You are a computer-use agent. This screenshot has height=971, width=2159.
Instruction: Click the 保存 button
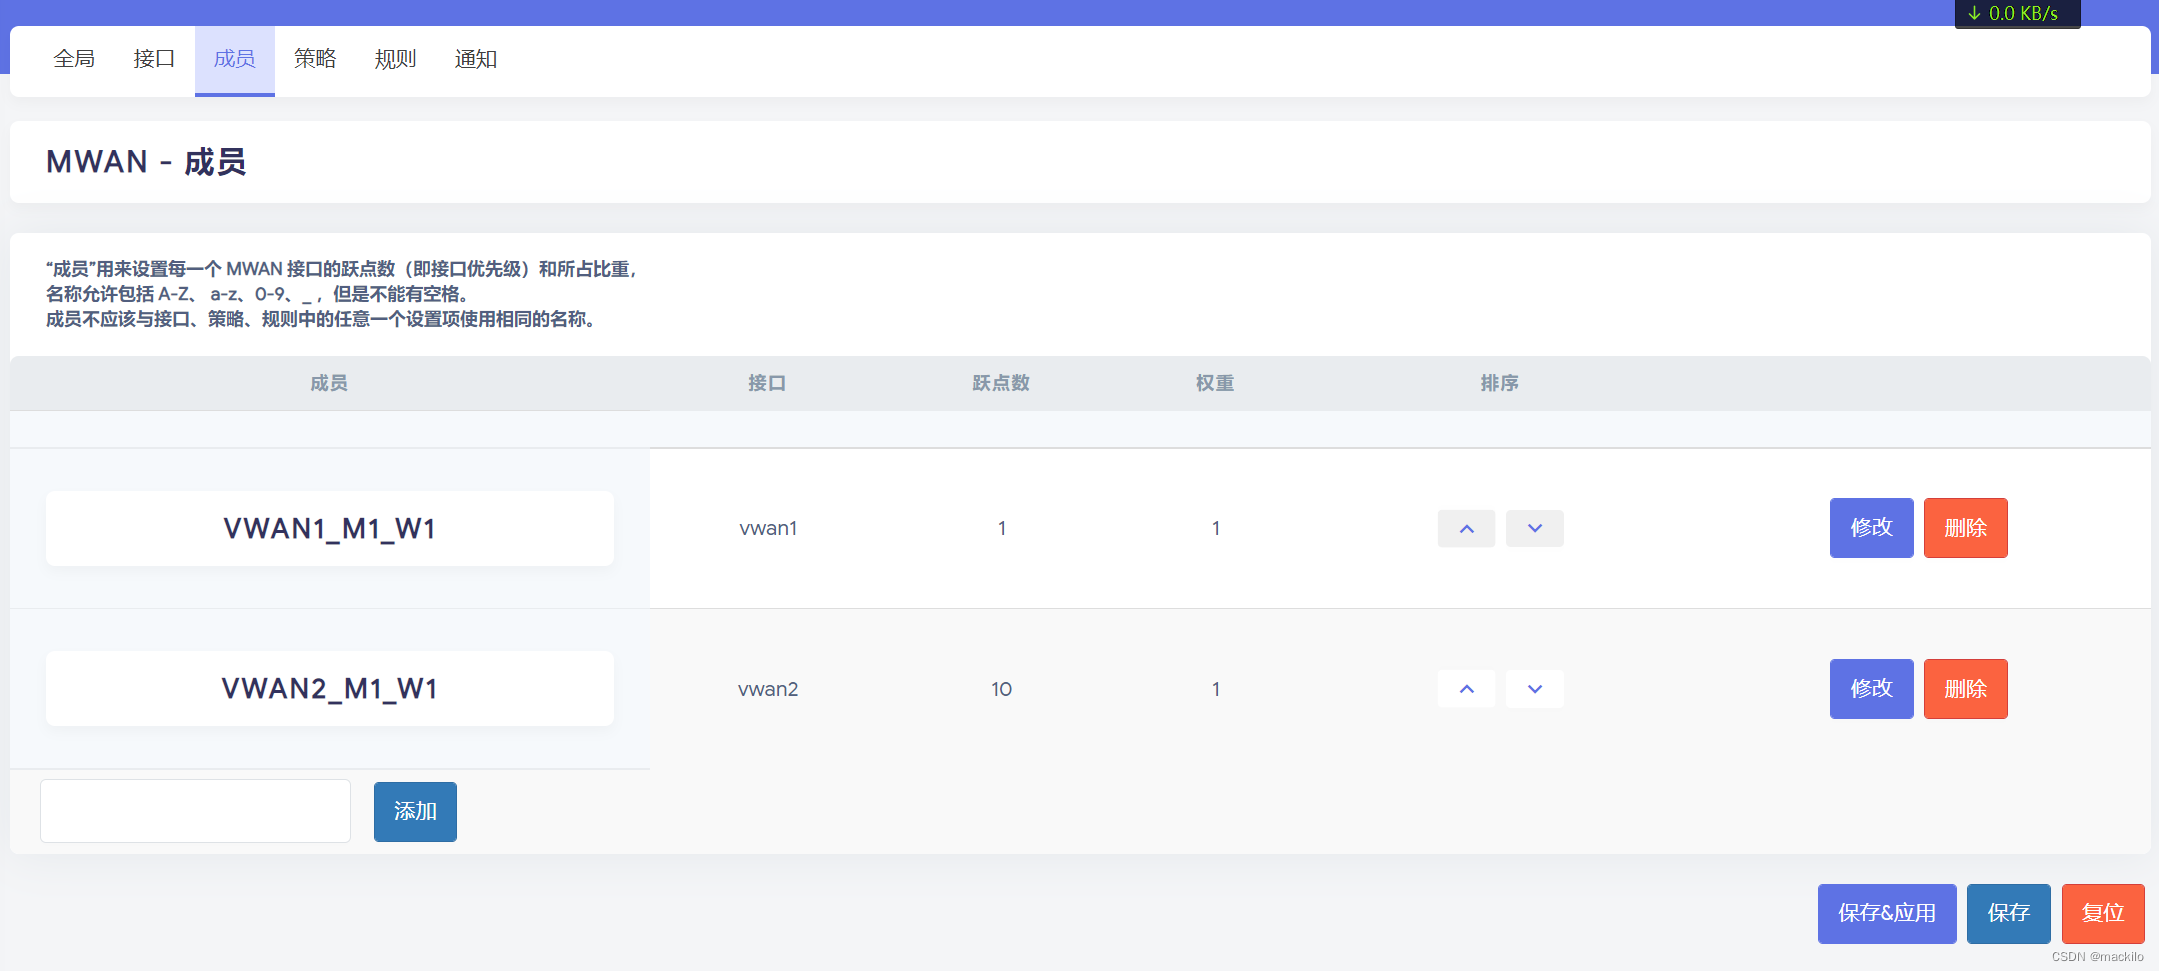tap(2008, 913)
